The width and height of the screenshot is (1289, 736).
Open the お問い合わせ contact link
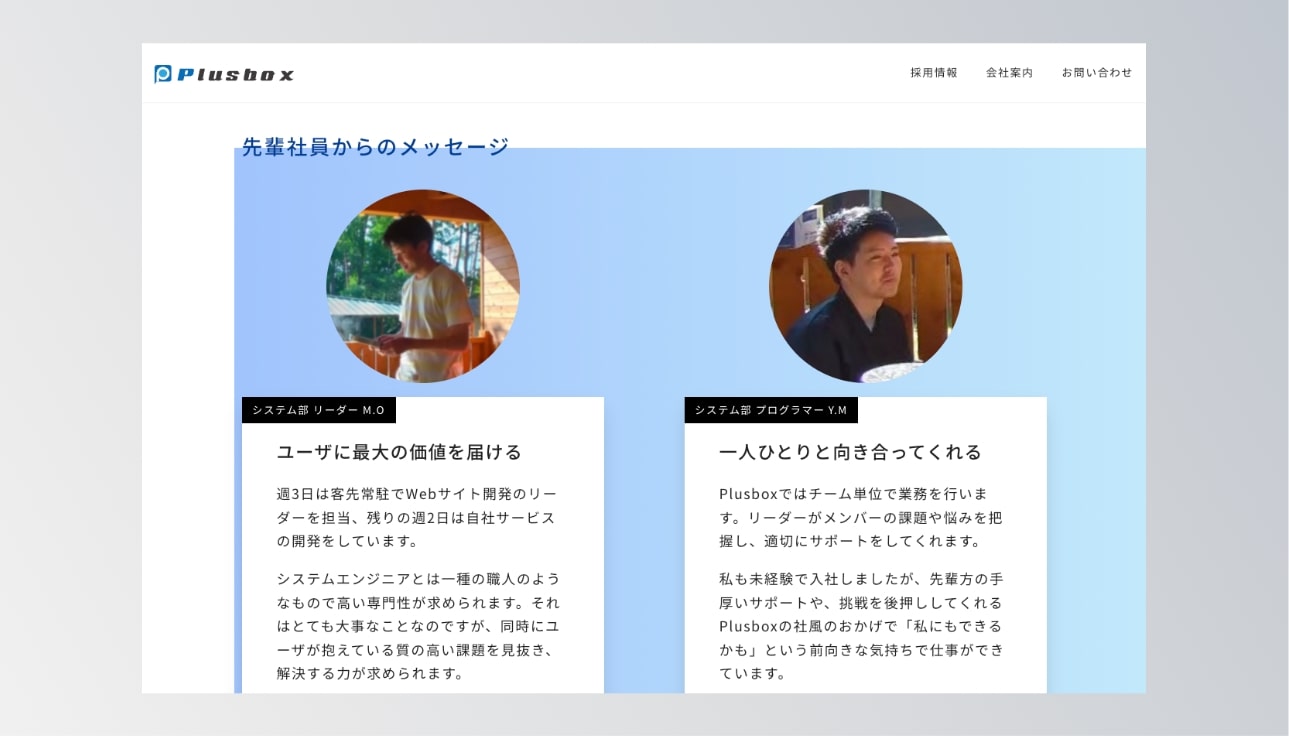pos(1096,73)
